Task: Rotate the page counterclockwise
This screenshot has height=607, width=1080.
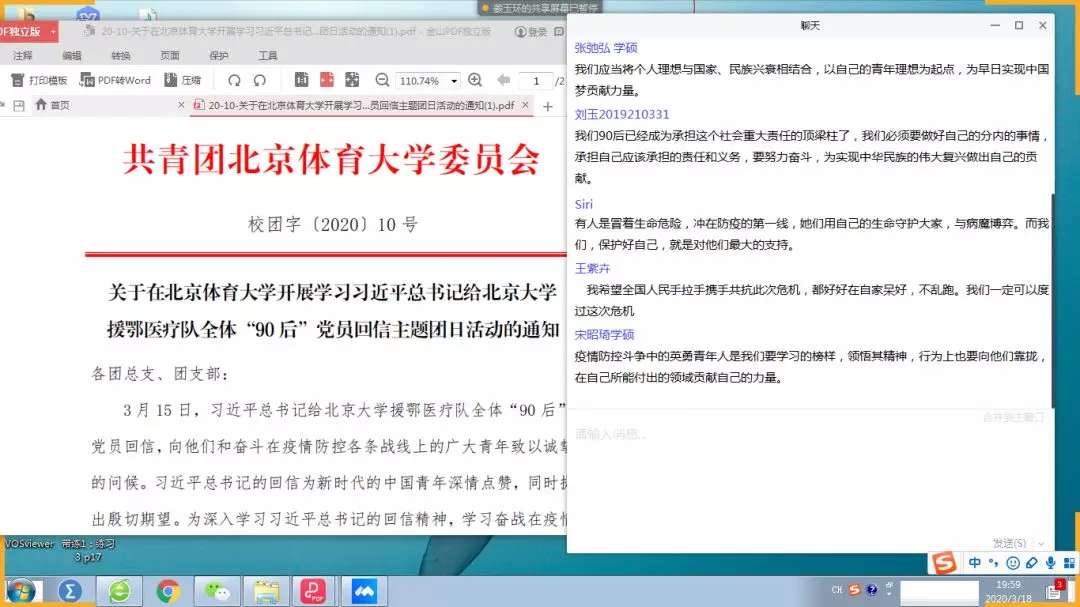Action: [x=234, y=80]
